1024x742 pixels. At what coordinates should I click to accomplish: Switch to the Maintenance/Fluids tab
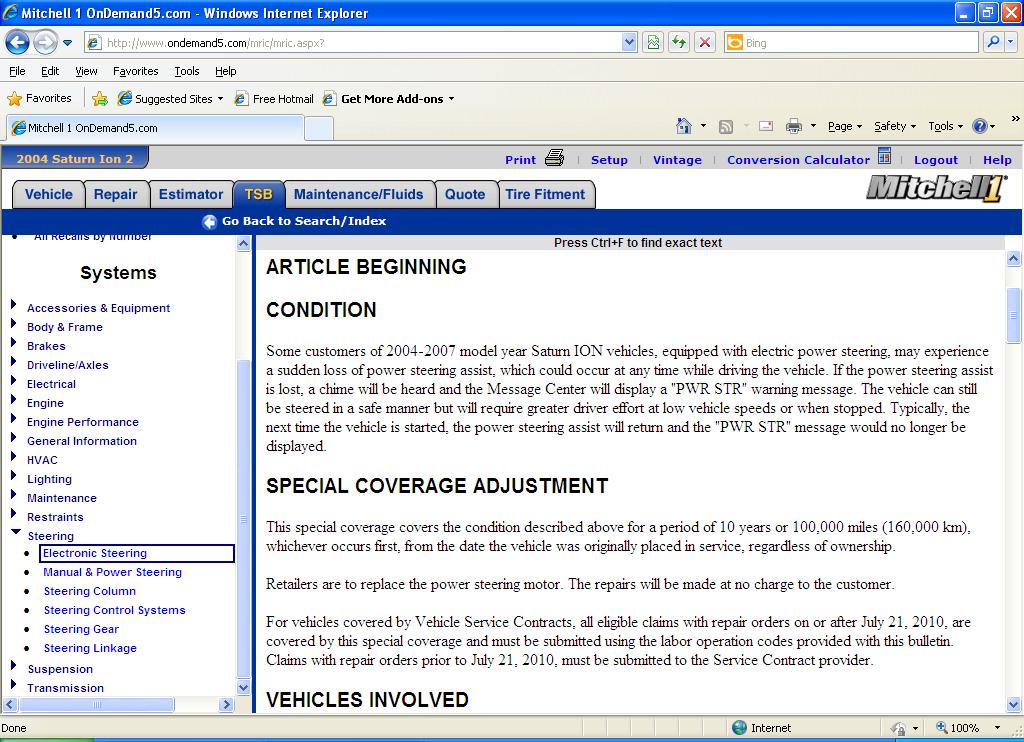(x=358, y=195)
